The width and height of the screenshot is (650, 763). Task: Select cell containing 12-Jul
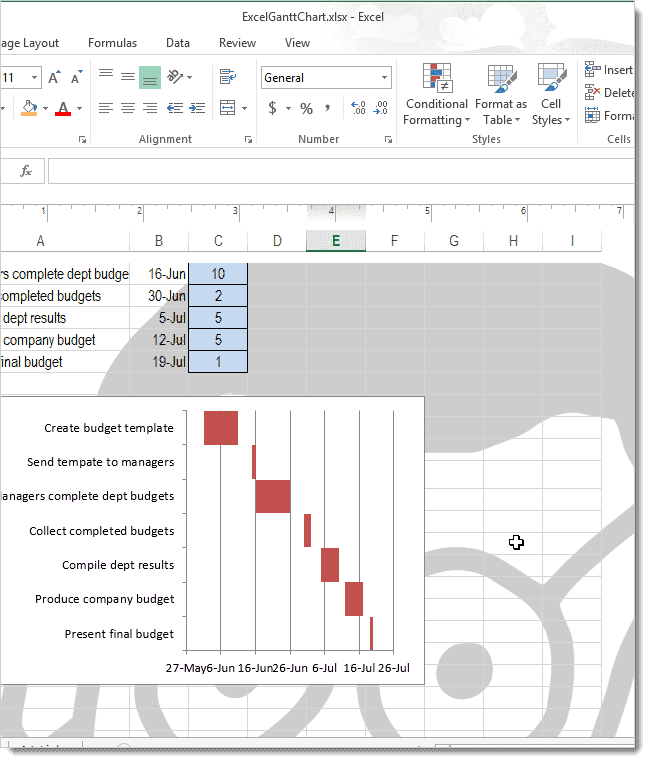pyautogui.click(x=159, y=340)
